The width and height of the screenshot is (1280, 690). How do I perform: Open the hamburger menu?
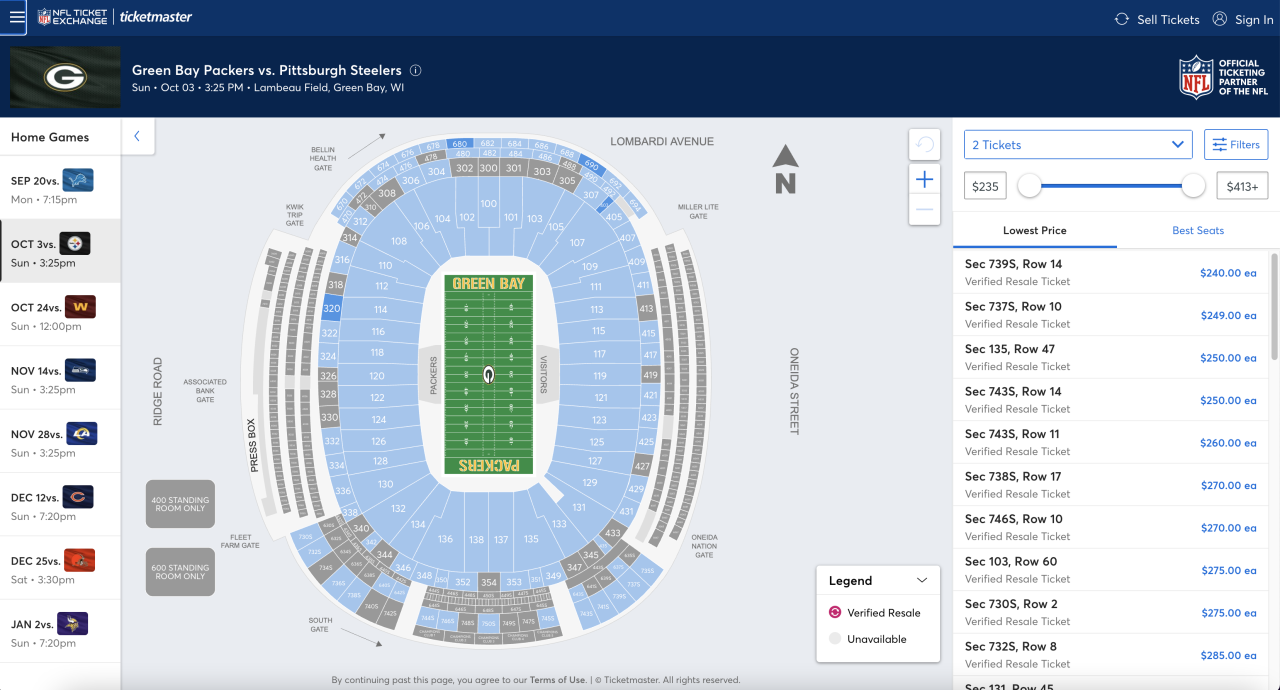[17, 17]
